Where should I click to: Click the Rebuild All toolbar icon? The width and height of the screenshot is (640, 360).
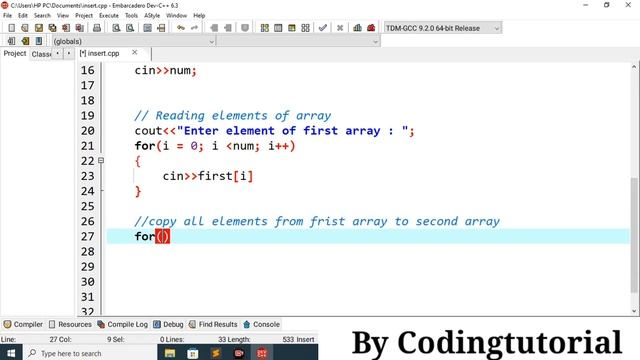pyautogui.click(x=305, y=28)
